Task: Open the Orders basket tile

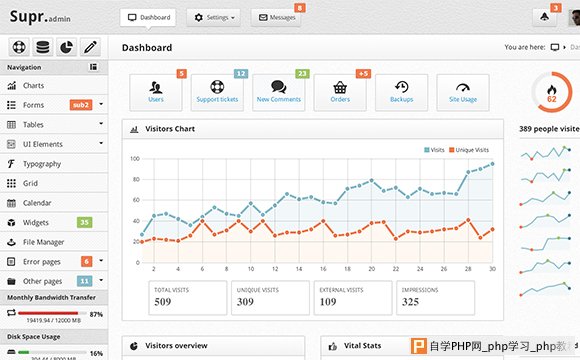Action: pos(340,92)
